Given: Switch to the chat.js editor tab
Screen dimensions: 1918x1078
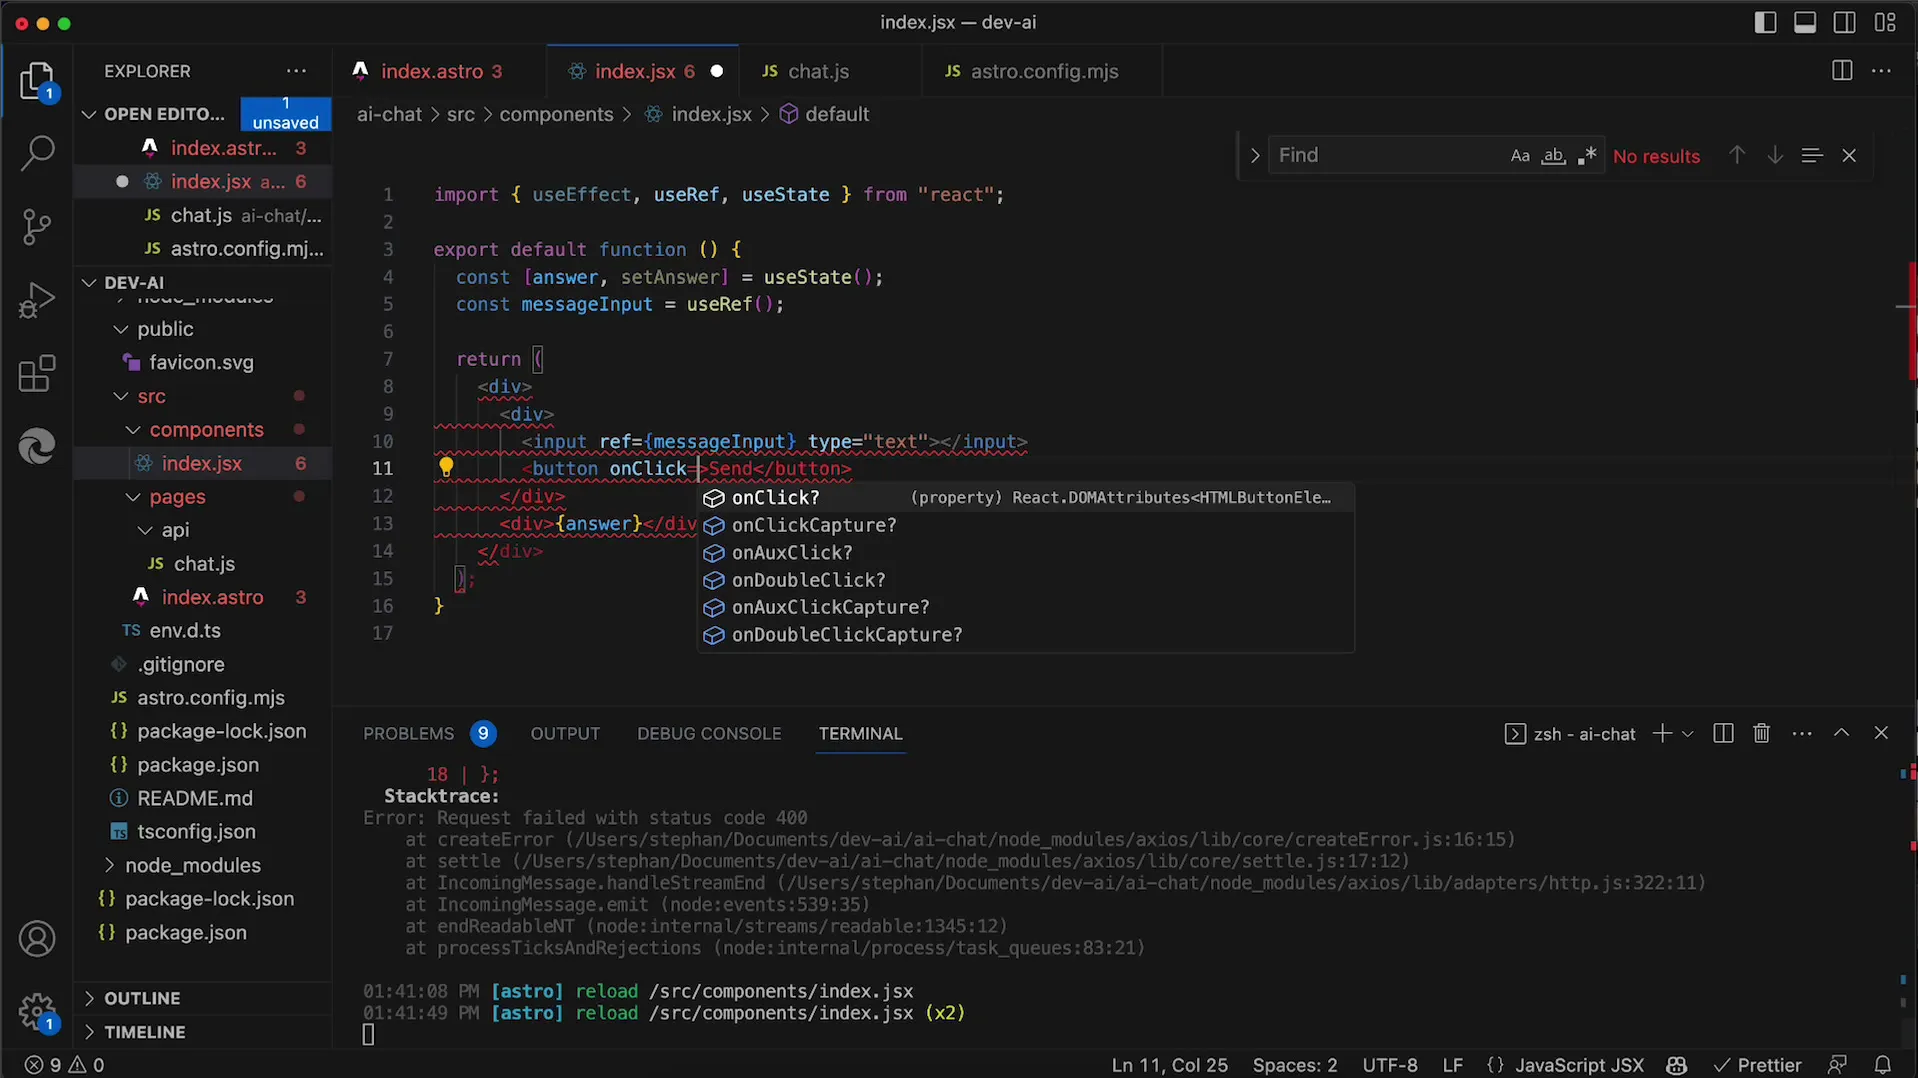Looking at the screenshot, I should [818, 71].
